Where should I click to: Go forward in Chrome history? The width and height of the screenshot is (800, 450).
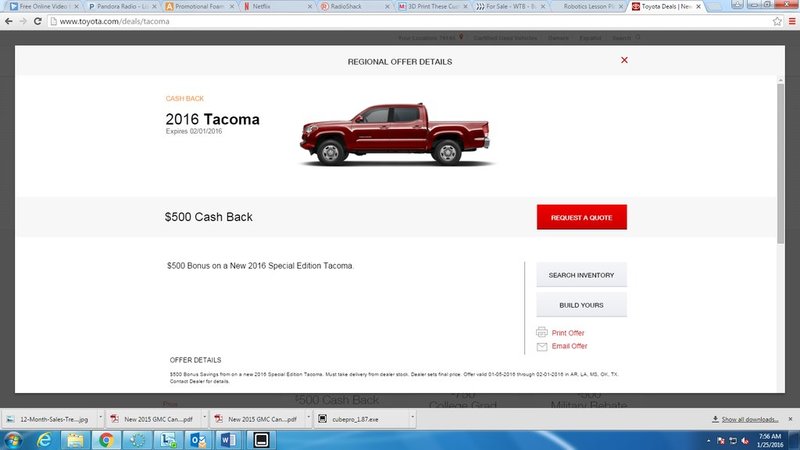(23, 21)
